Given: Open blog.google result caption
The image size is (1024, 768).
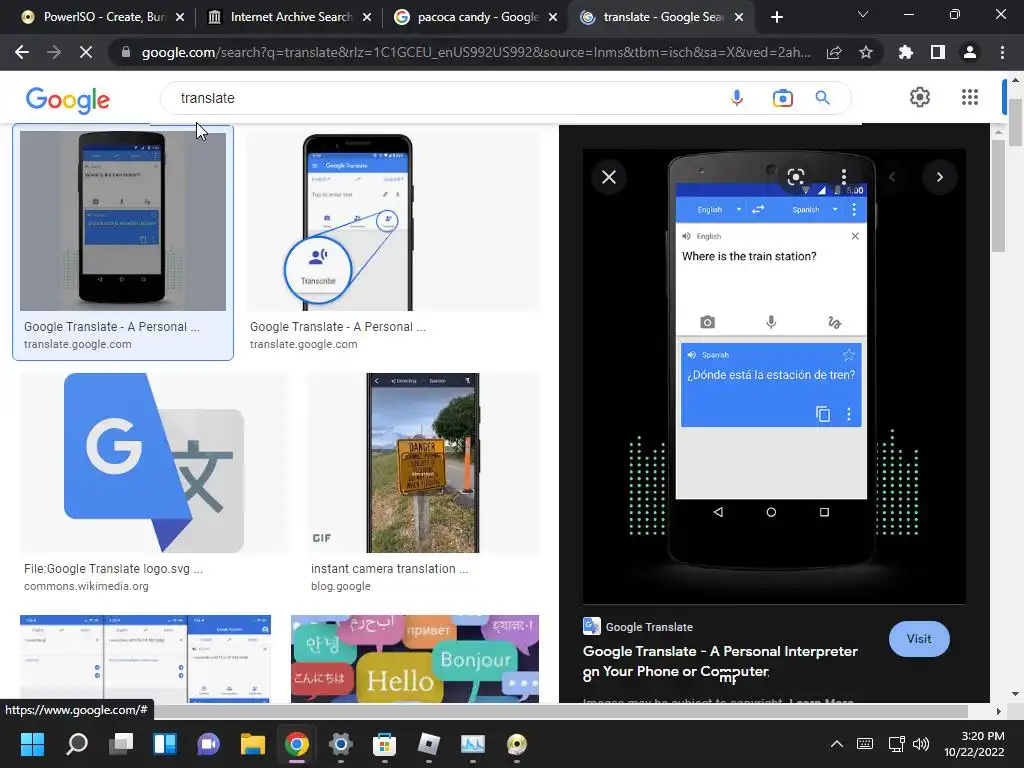Looking at the screenshot, I should tap(340, 586).
